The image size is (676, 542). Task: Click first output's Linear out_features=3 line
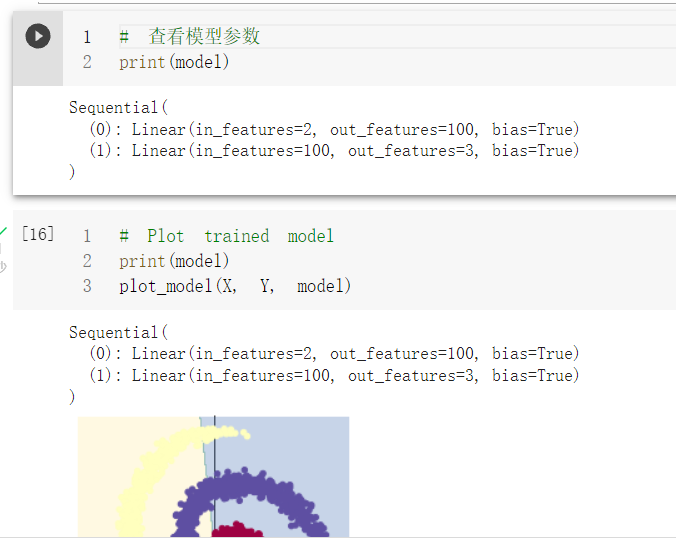click(x=334, y=150)
